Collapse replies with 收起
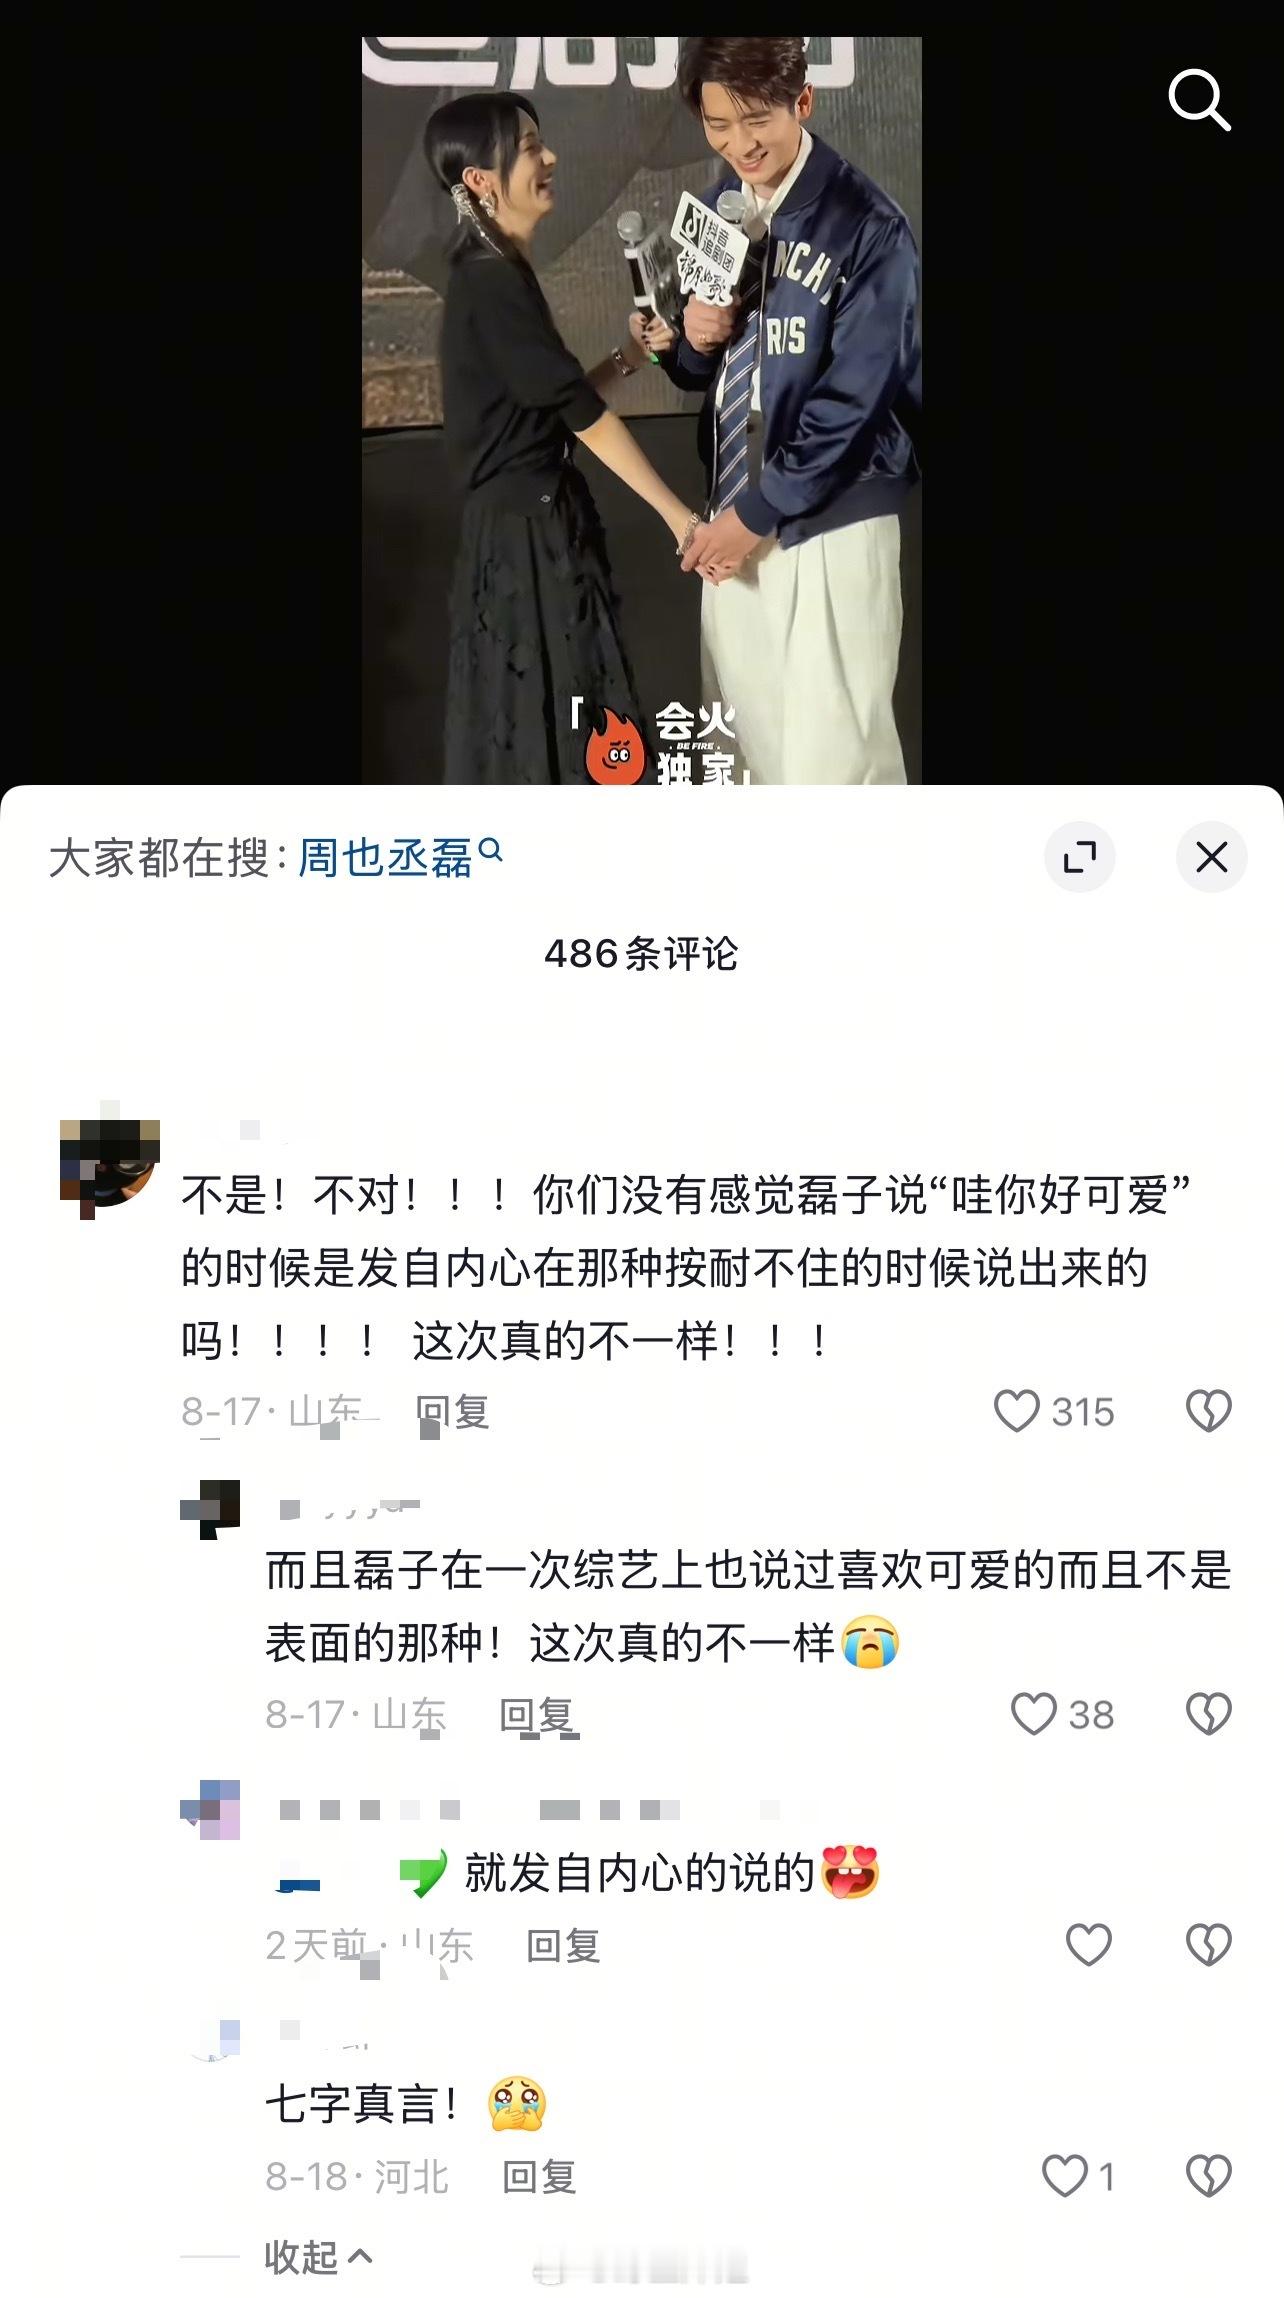1284x2298 pixels. tap(318, 2257)
